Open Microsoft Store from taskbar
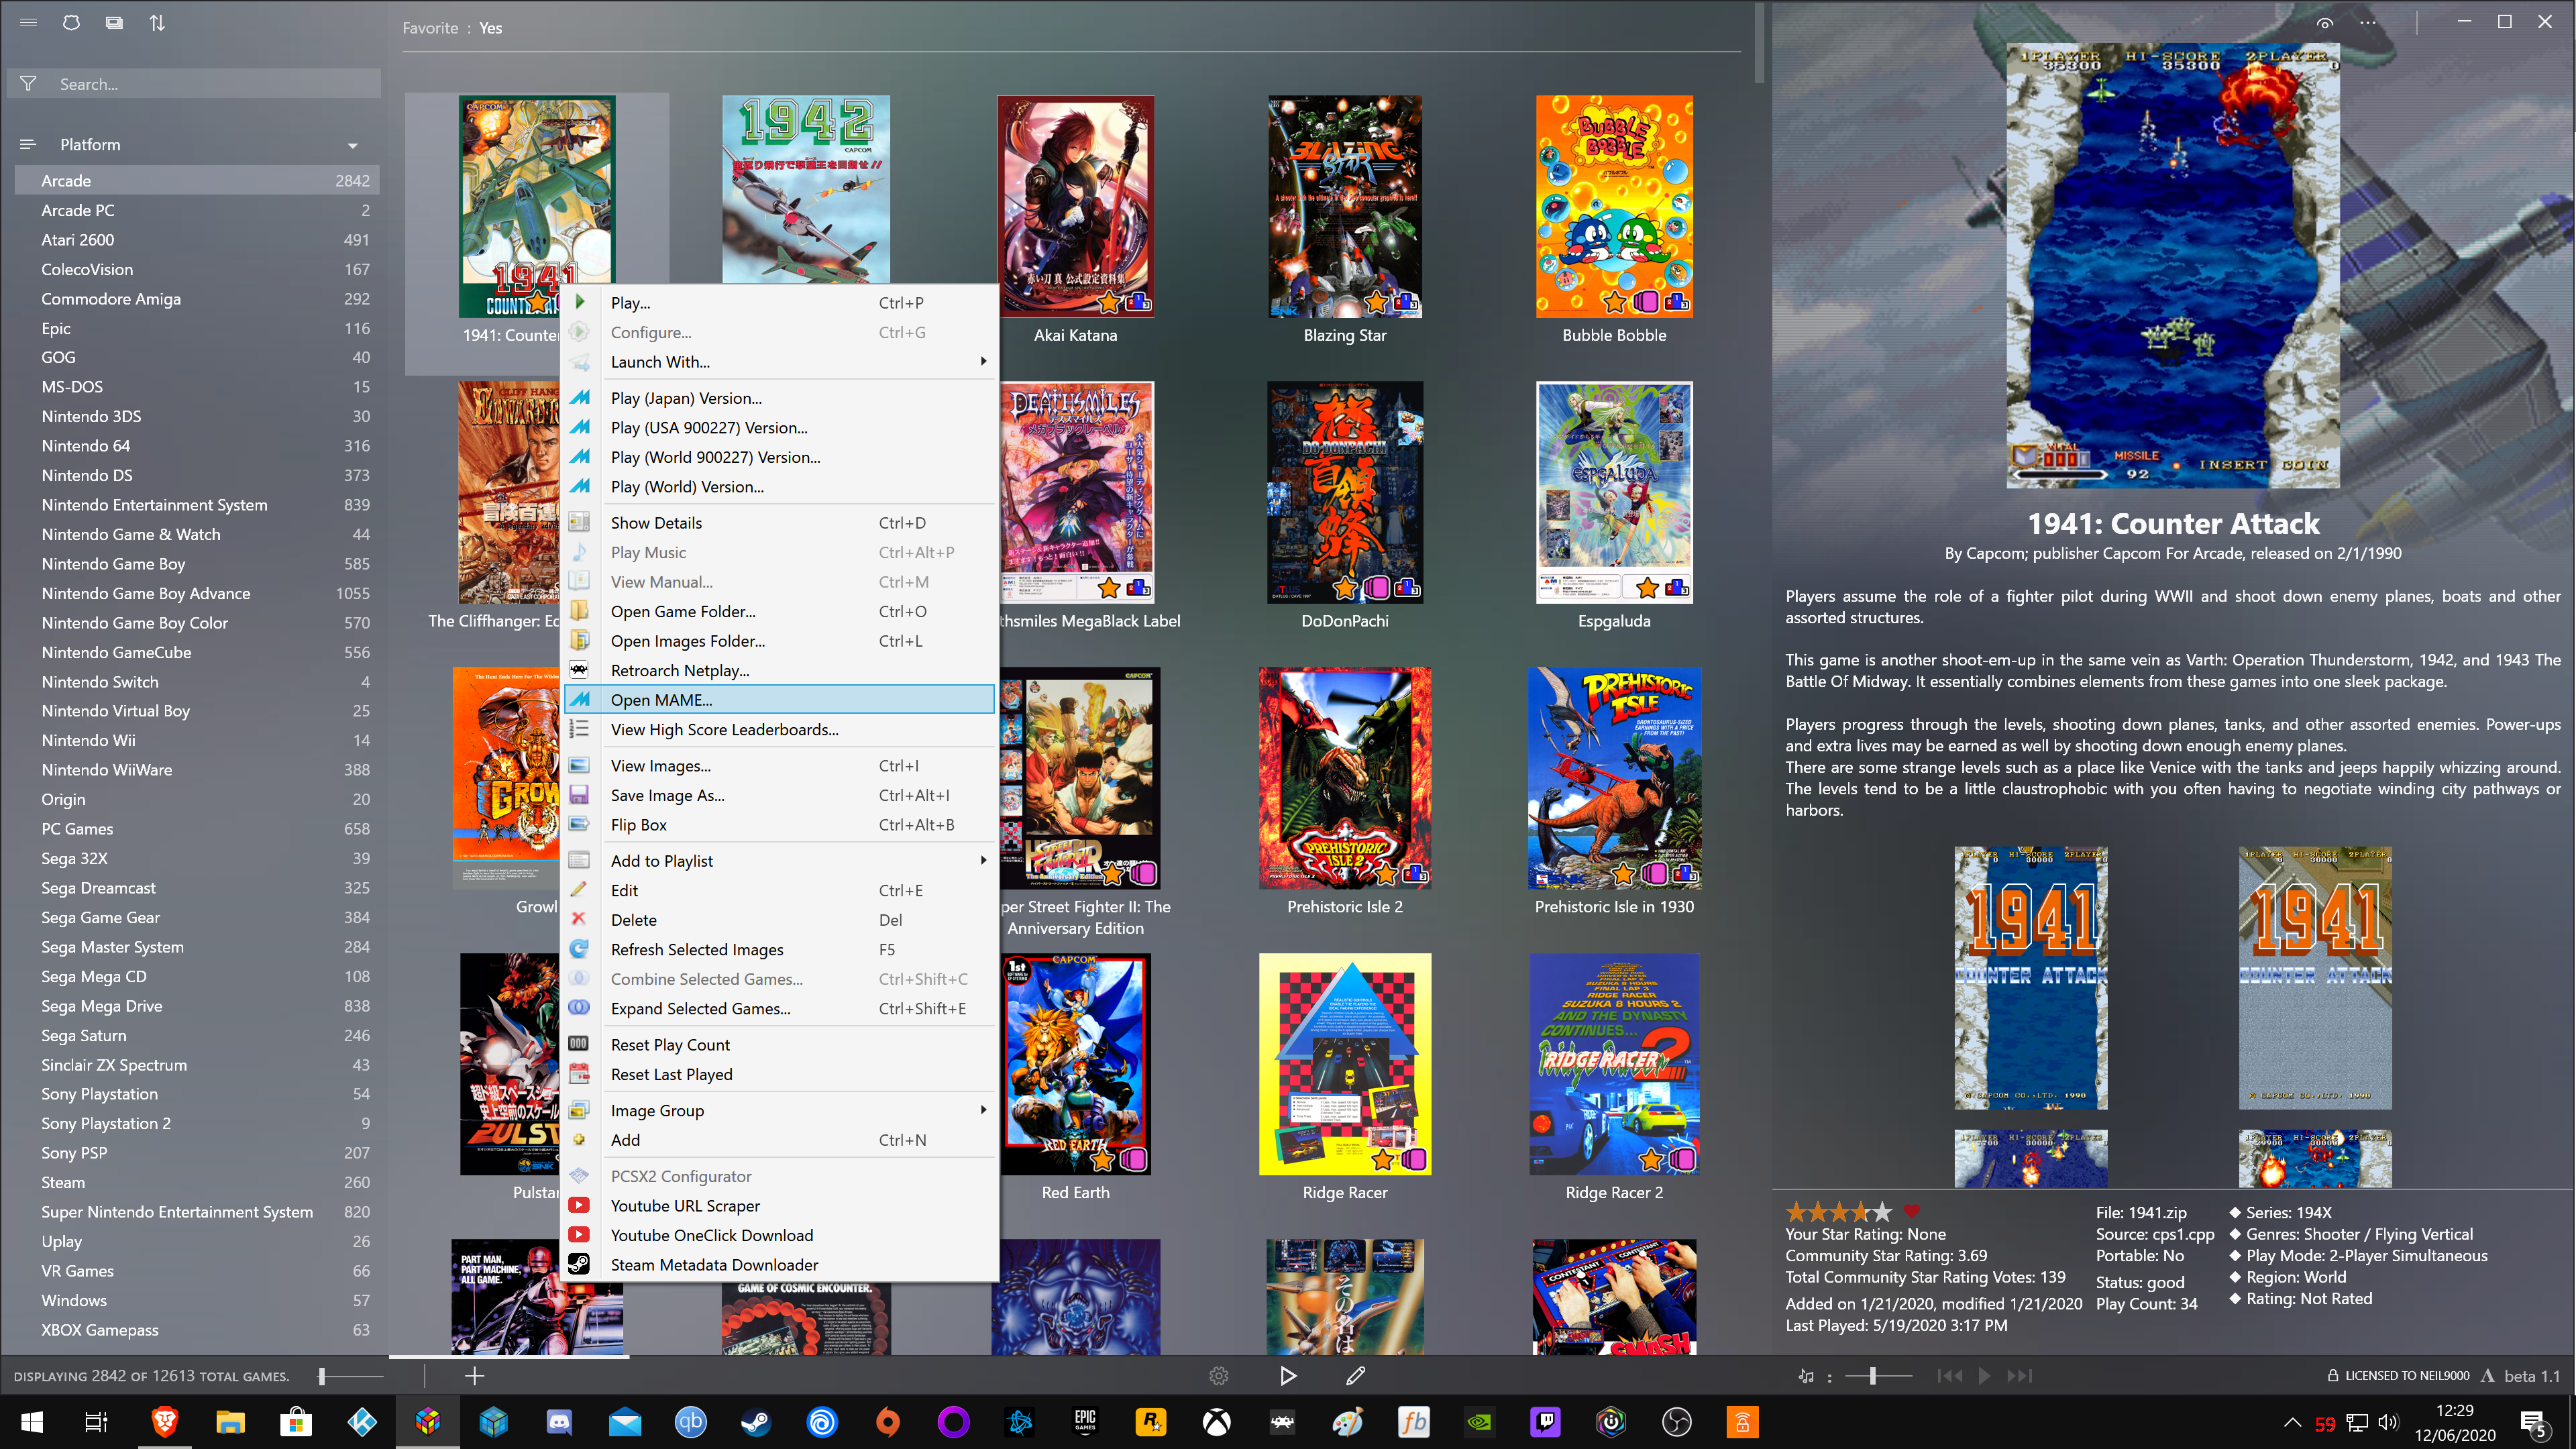Image resolution: width=2576 pixels, height=1449 pixels. coord(296,1421)
